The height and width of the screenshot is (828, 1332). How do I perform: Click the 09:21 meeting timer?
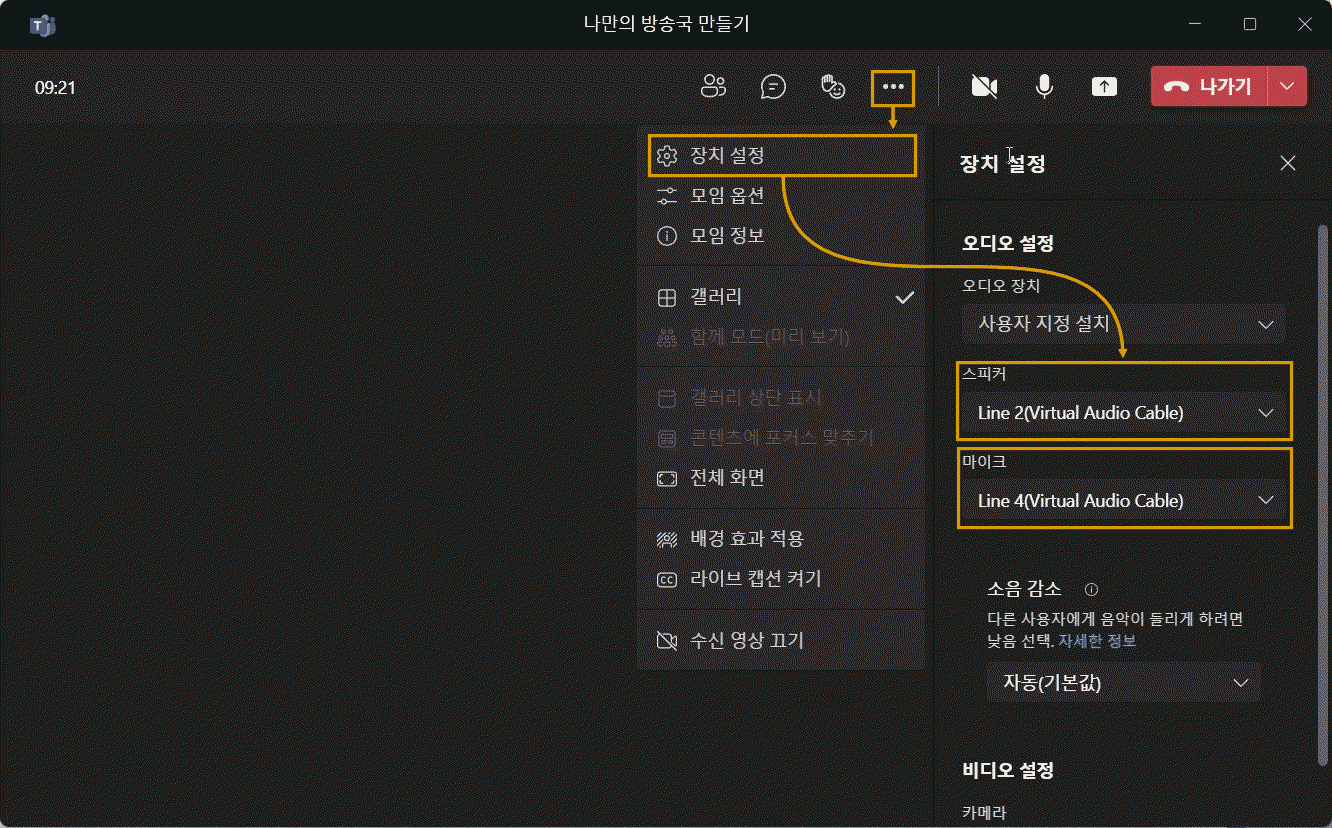tap(55, 87)
